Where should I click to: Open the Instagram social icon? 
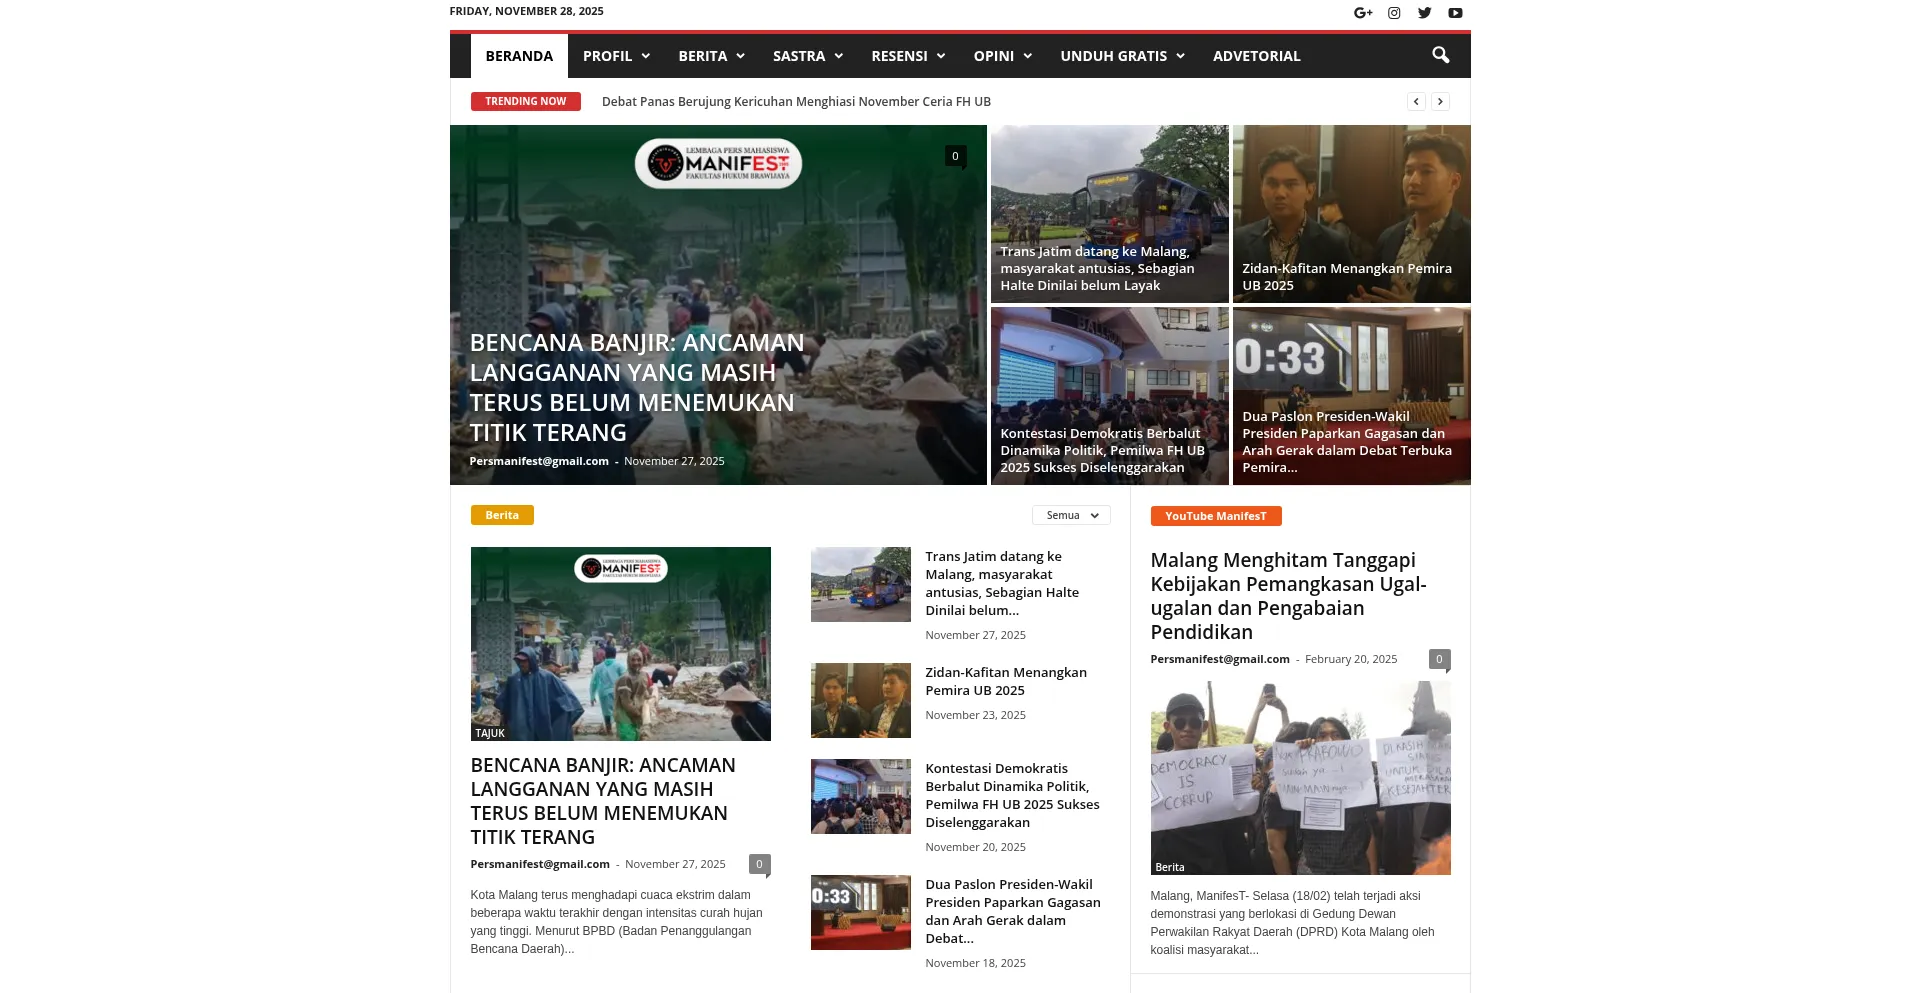(x=1394, y=13)
